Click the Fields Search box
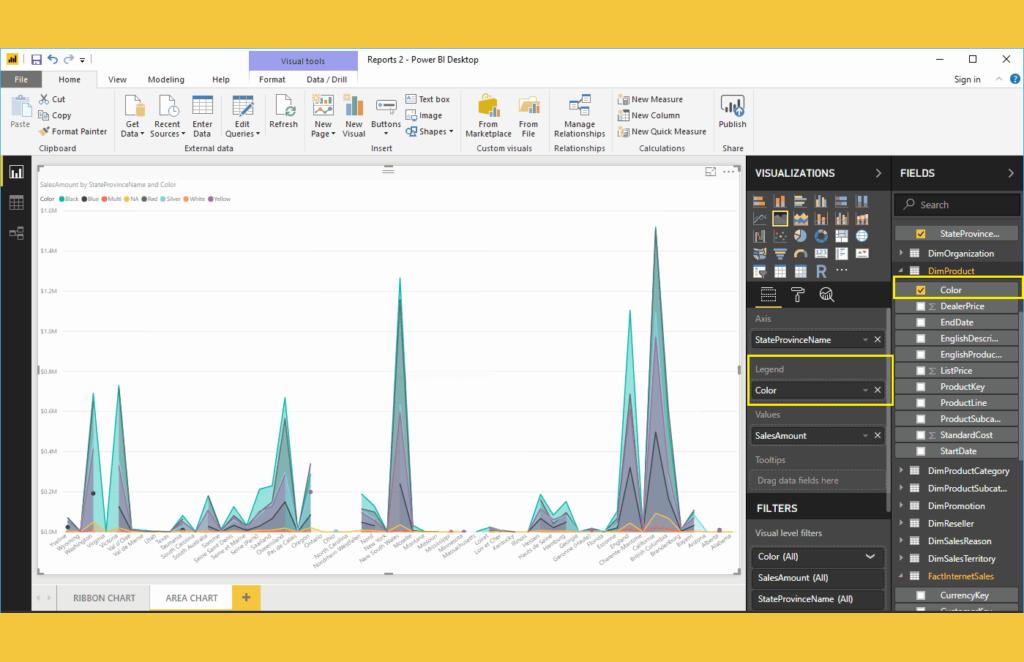The height and width of the screenshot is (662, 1024). click(x=957, y=204)
